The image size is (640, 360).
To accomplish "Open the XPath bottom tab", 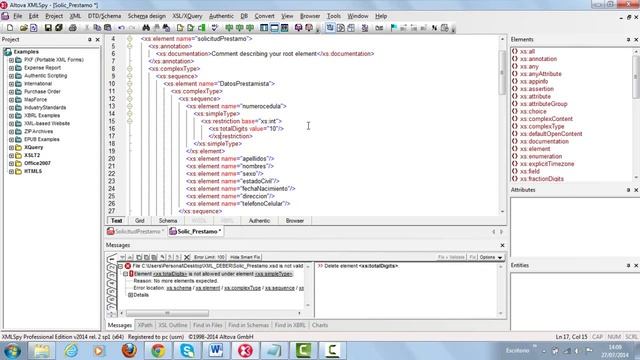I will point(145,325).
